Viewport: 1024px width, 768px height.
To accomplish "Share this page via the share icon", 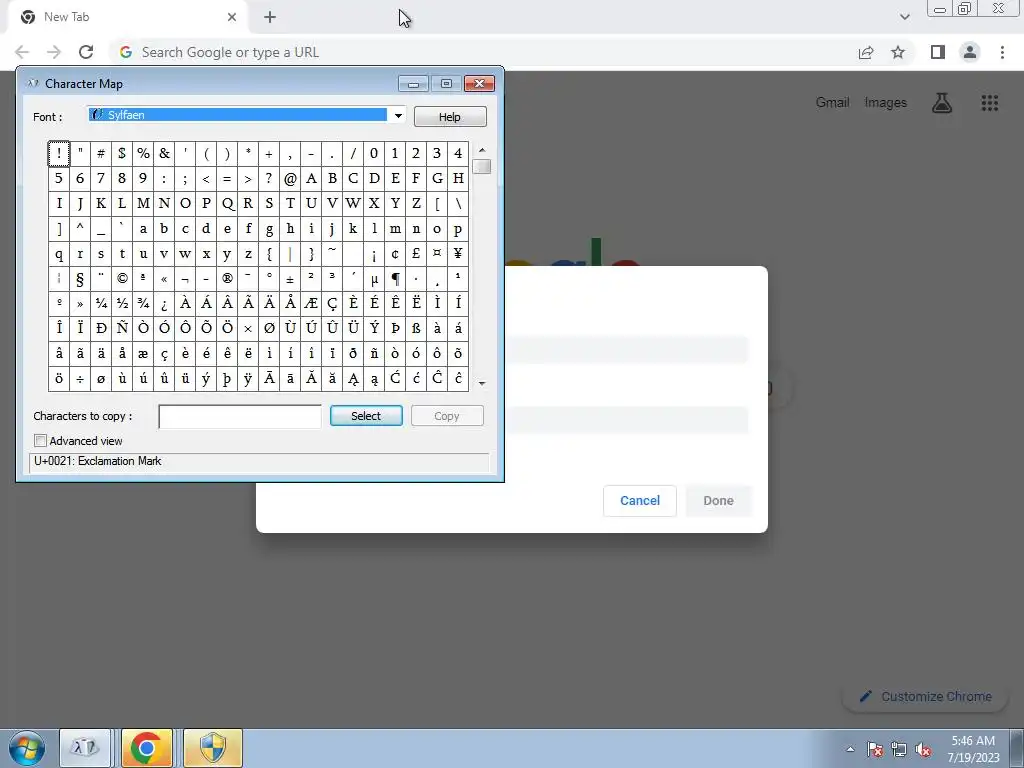I will click(x=866, y=52).
